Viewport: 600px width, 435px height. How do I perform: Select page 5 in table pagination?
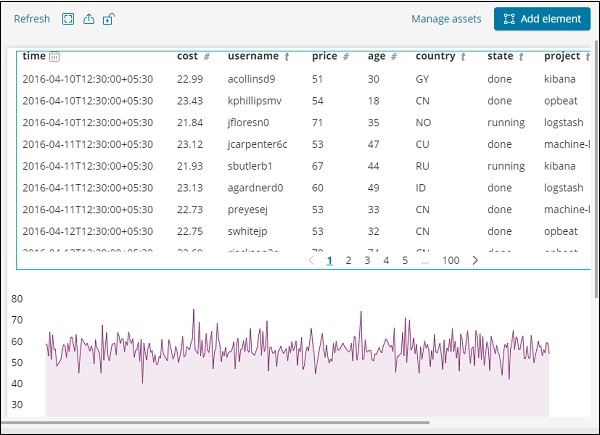point(405,260)
